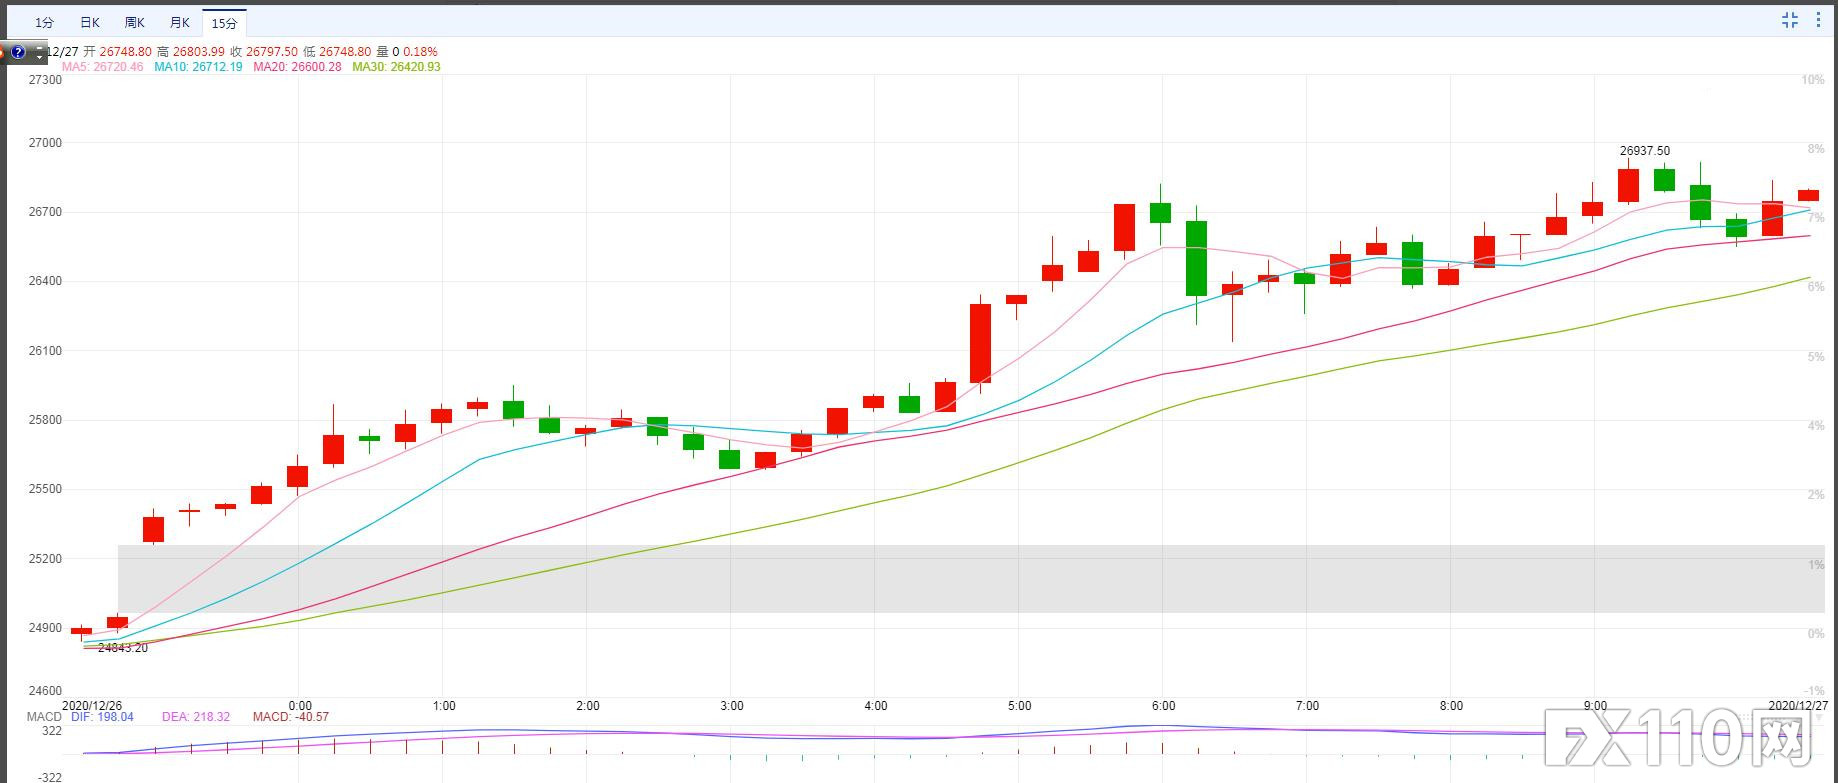The height and width of the screenshot is (783, 1838).
Task: Click the 0.18% change value
Action: coord(420,51)
